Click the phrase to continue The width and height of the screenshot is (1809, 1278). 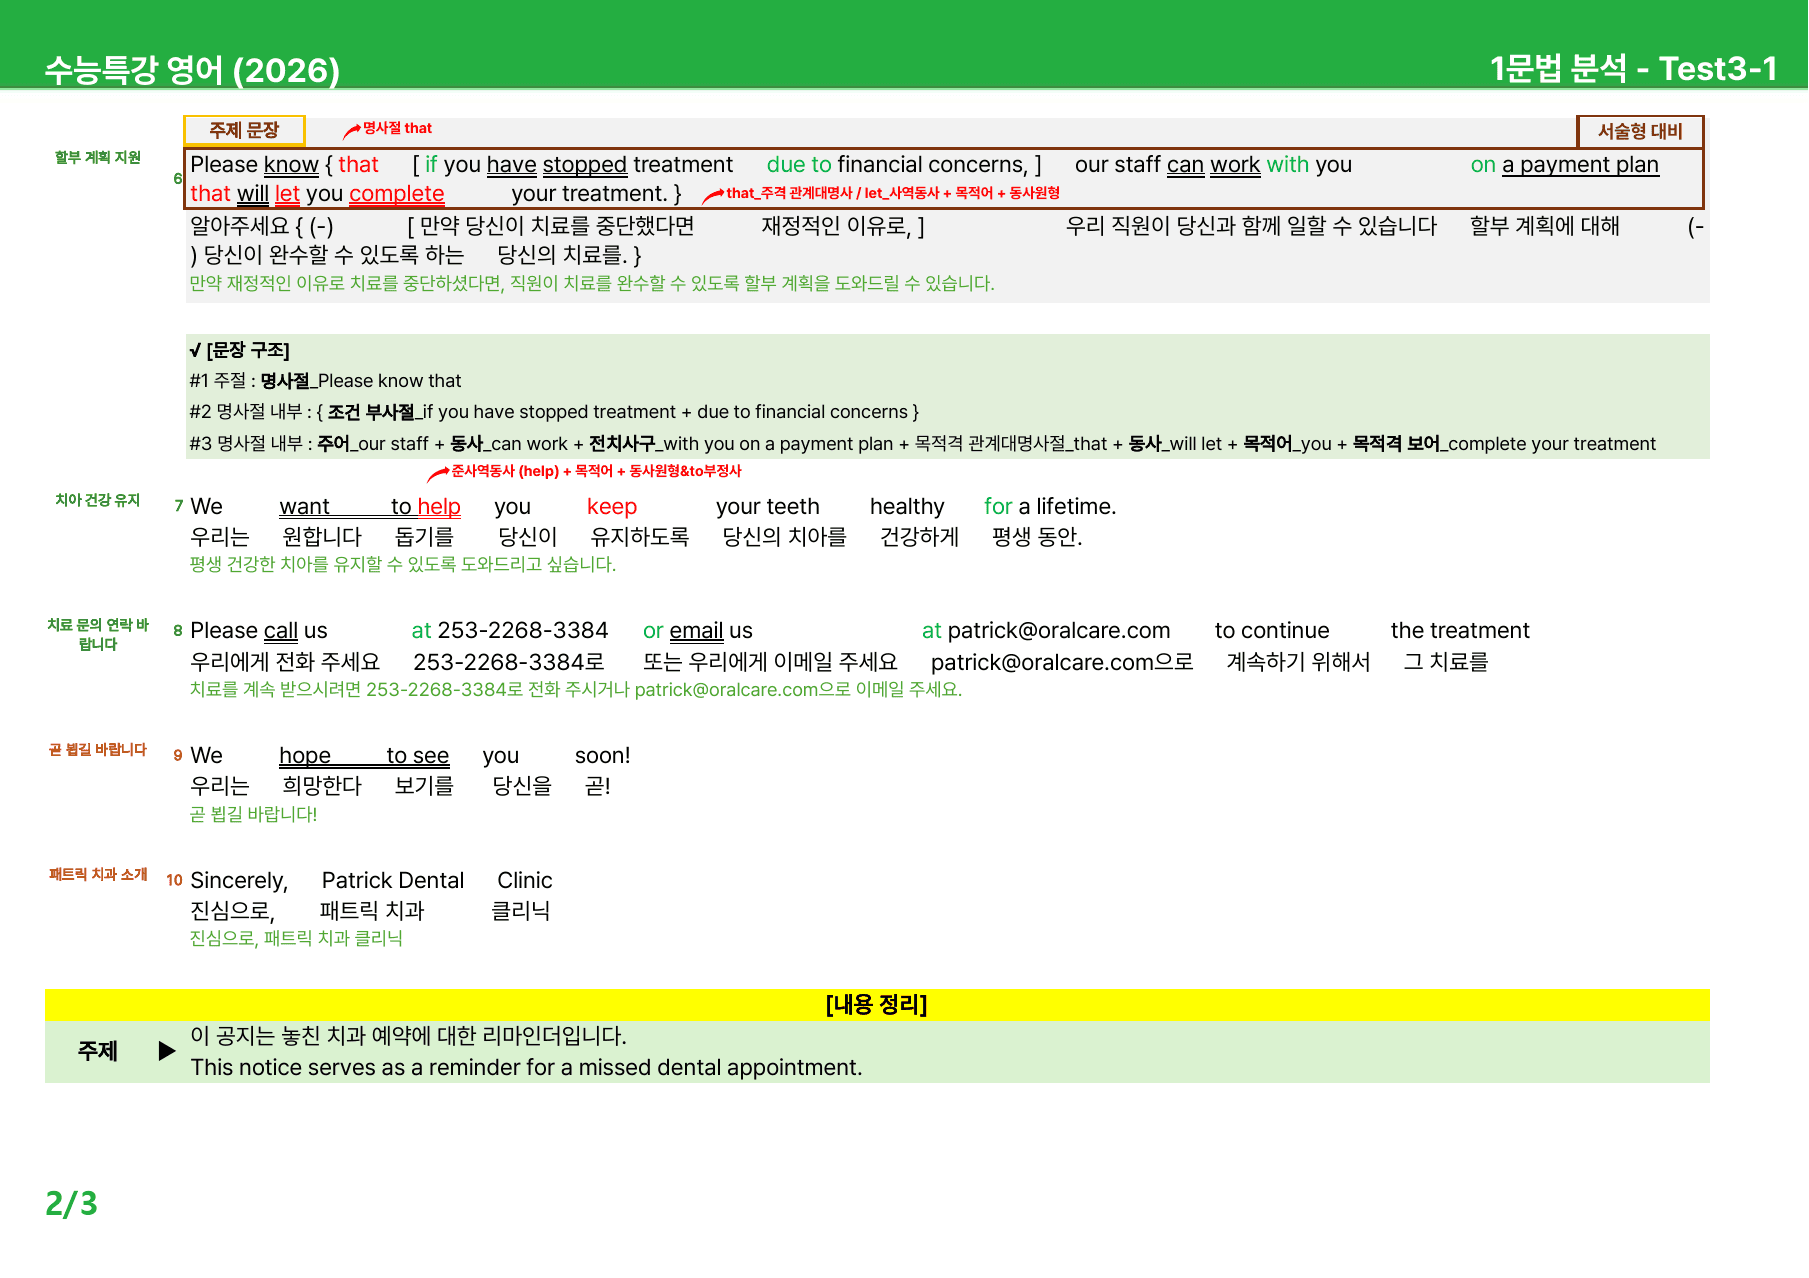[1272, 631]
